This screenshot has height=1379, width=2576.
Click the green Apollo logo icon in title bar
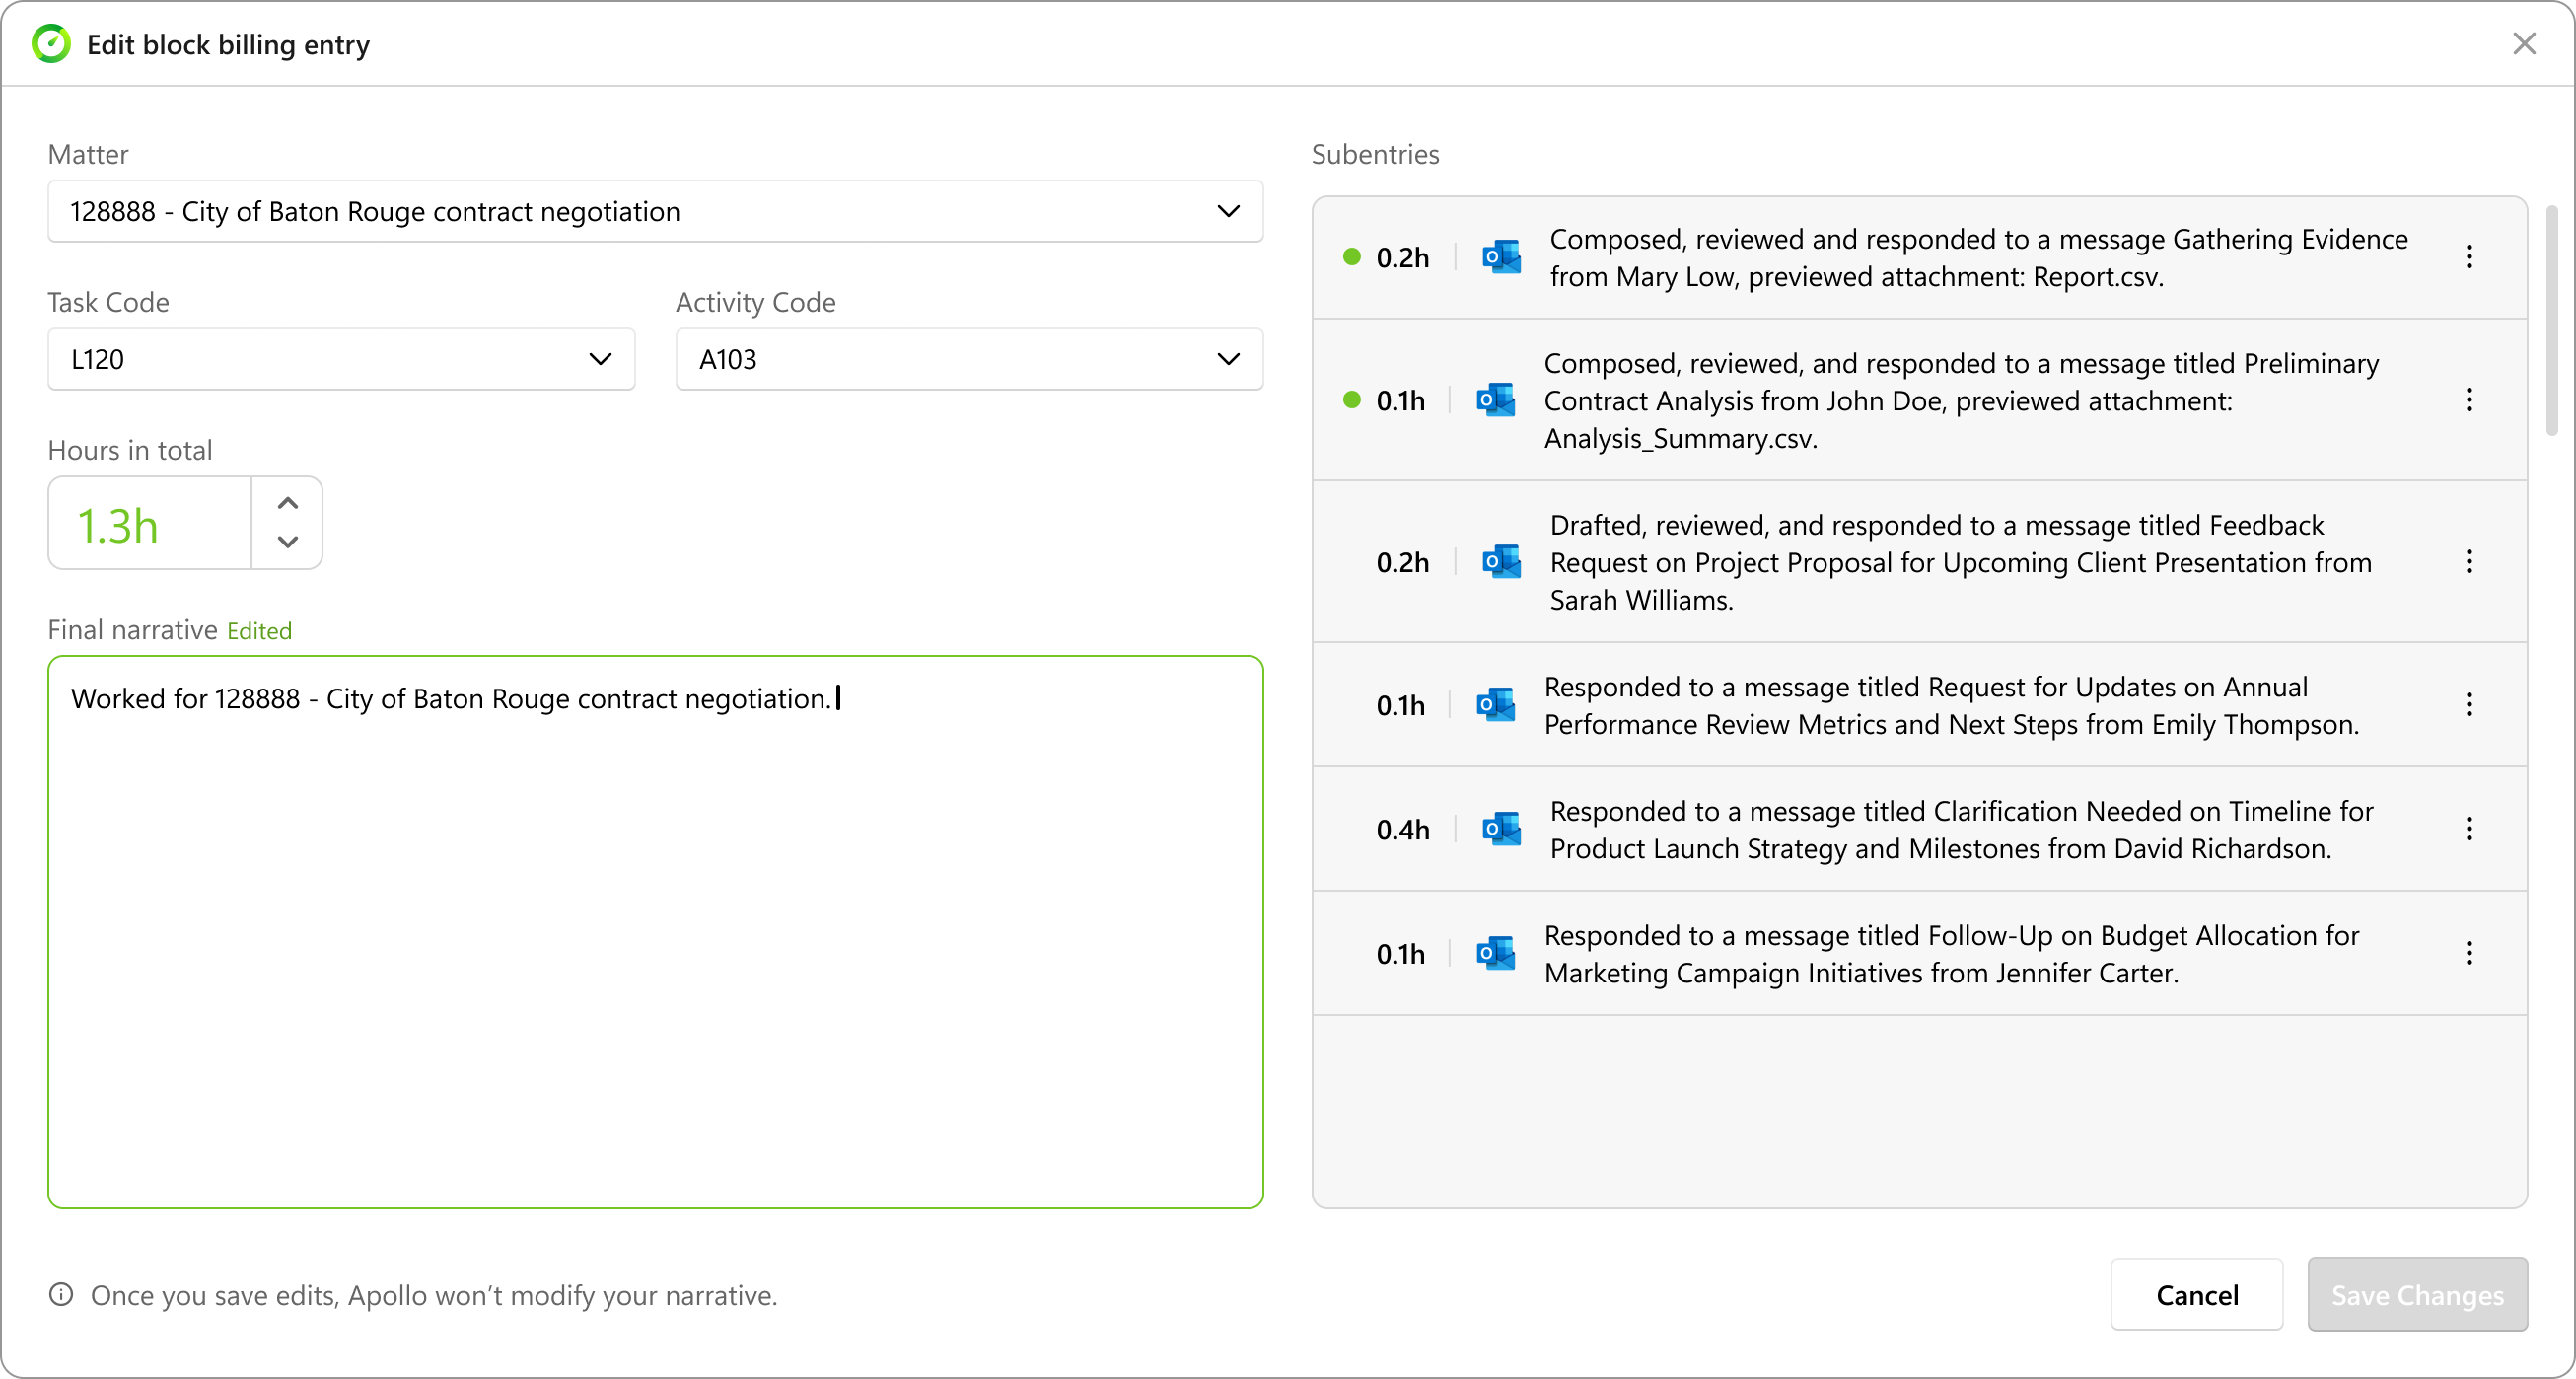click(51, 44)
